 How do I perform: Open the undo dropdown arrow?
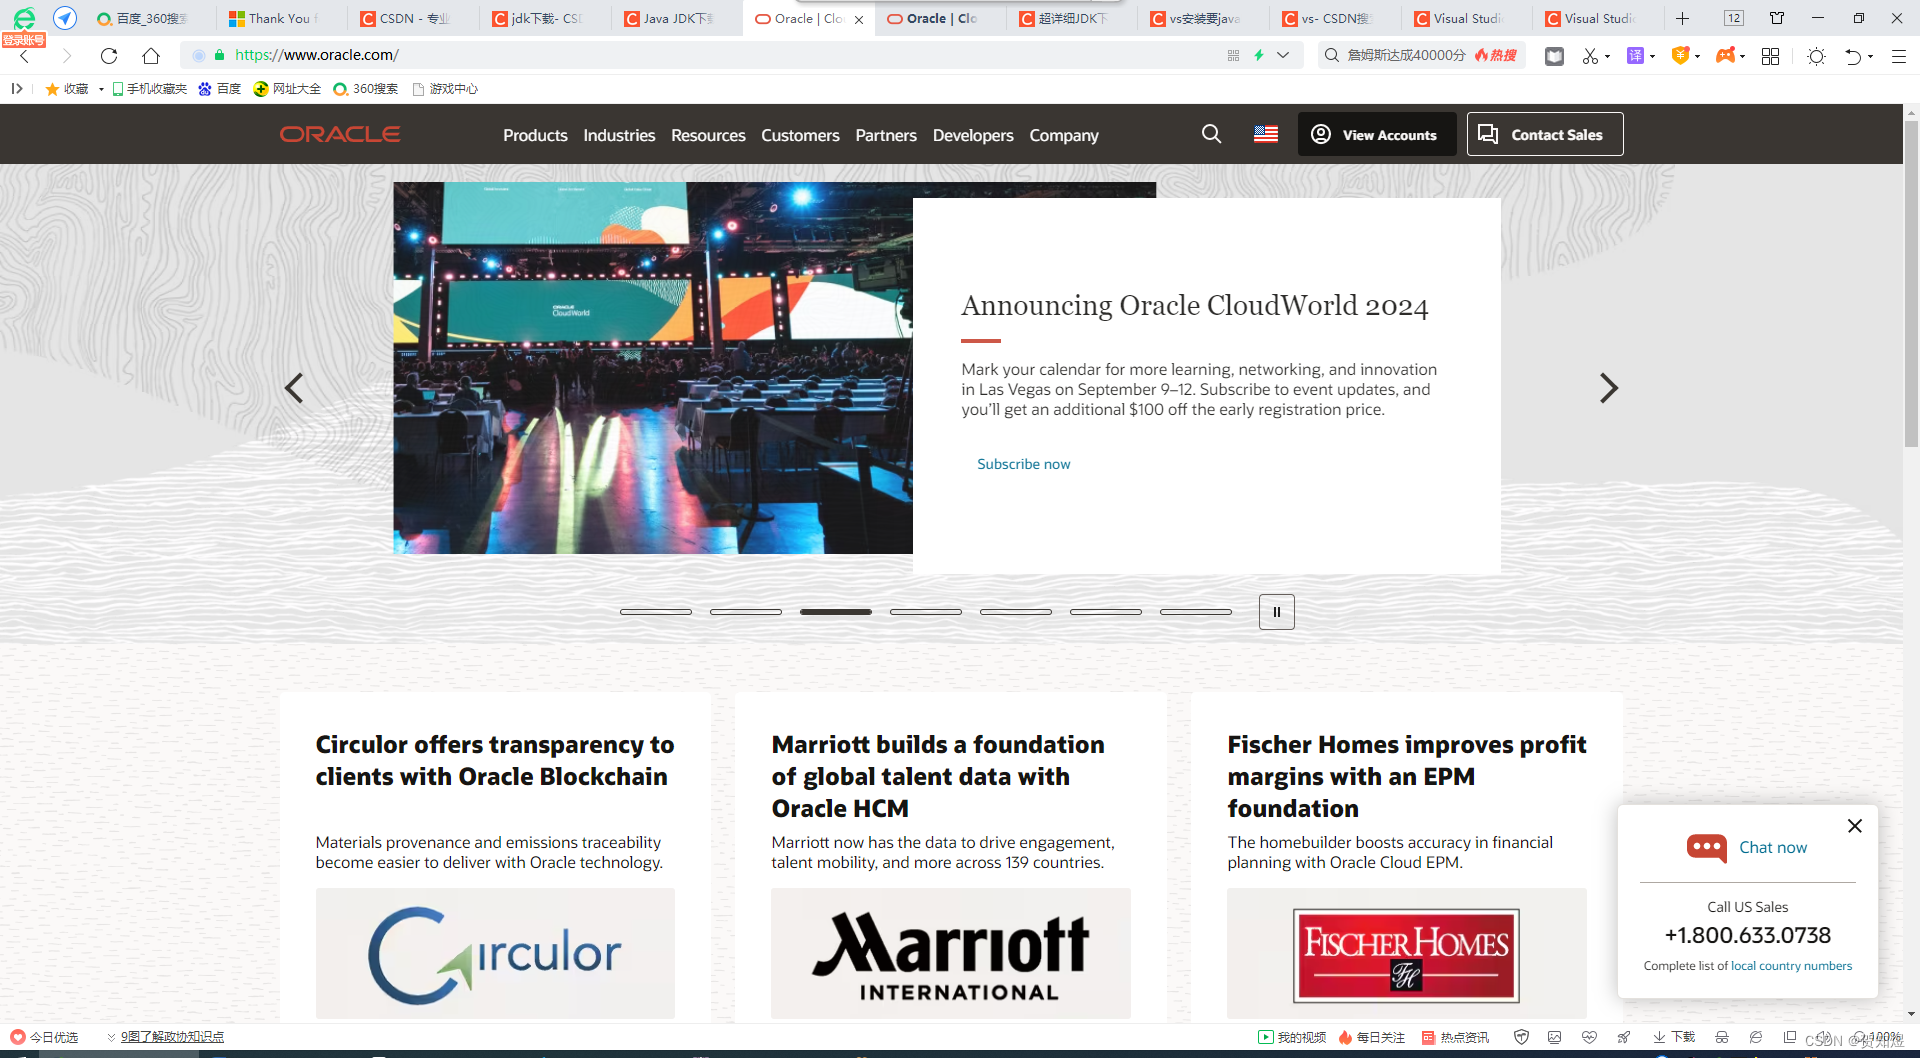point(1870,56)
